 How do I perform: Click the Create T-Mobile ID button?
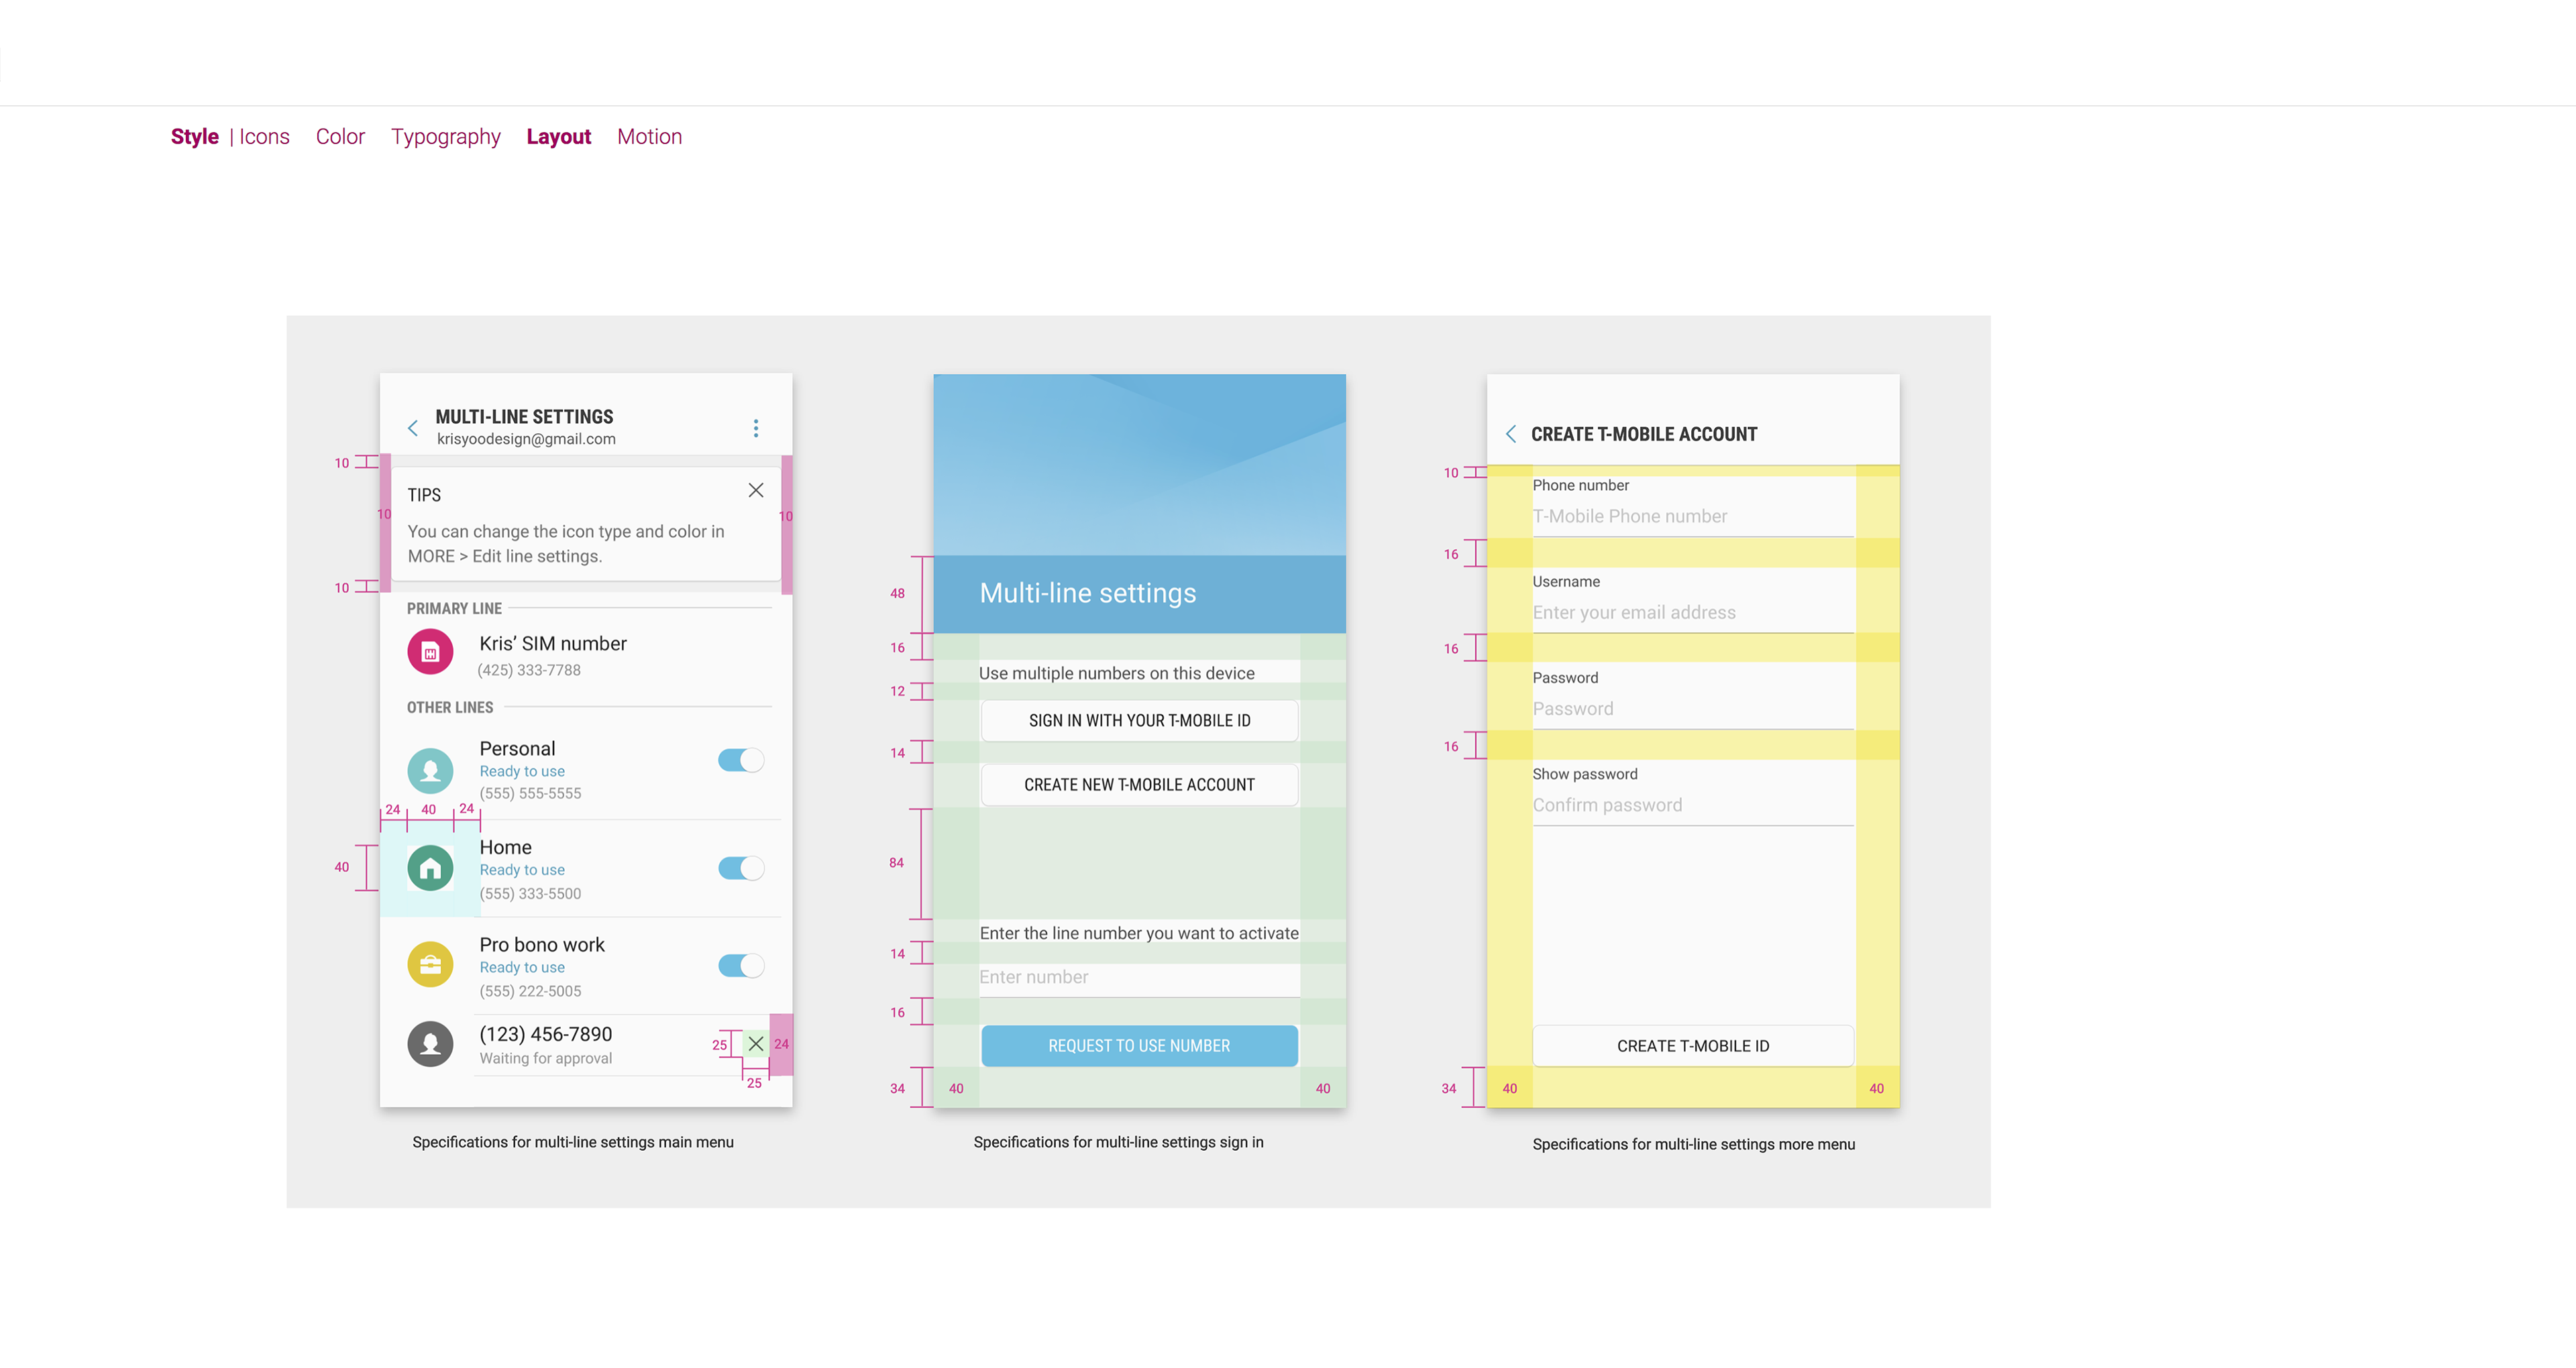(1692, 1046)
